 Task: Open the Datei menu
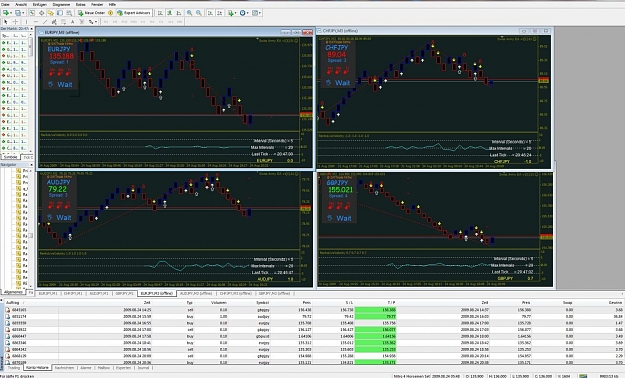coord(5,4)
